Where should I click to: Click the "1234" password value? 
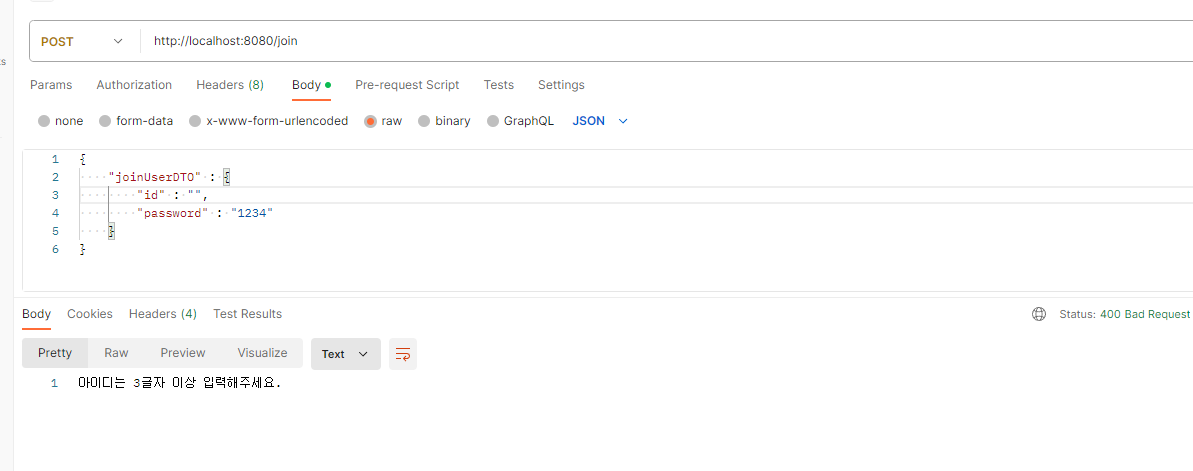(252, 213)
